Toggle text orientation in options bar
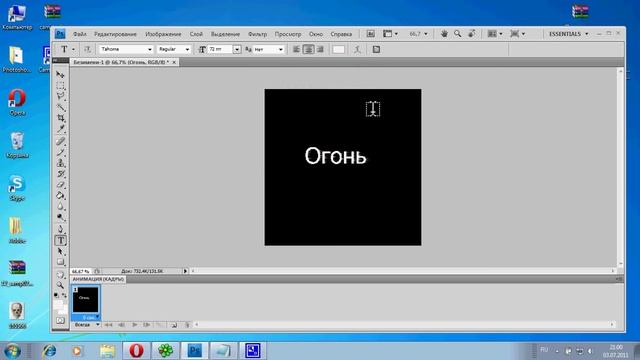 (x=87, y=49)
